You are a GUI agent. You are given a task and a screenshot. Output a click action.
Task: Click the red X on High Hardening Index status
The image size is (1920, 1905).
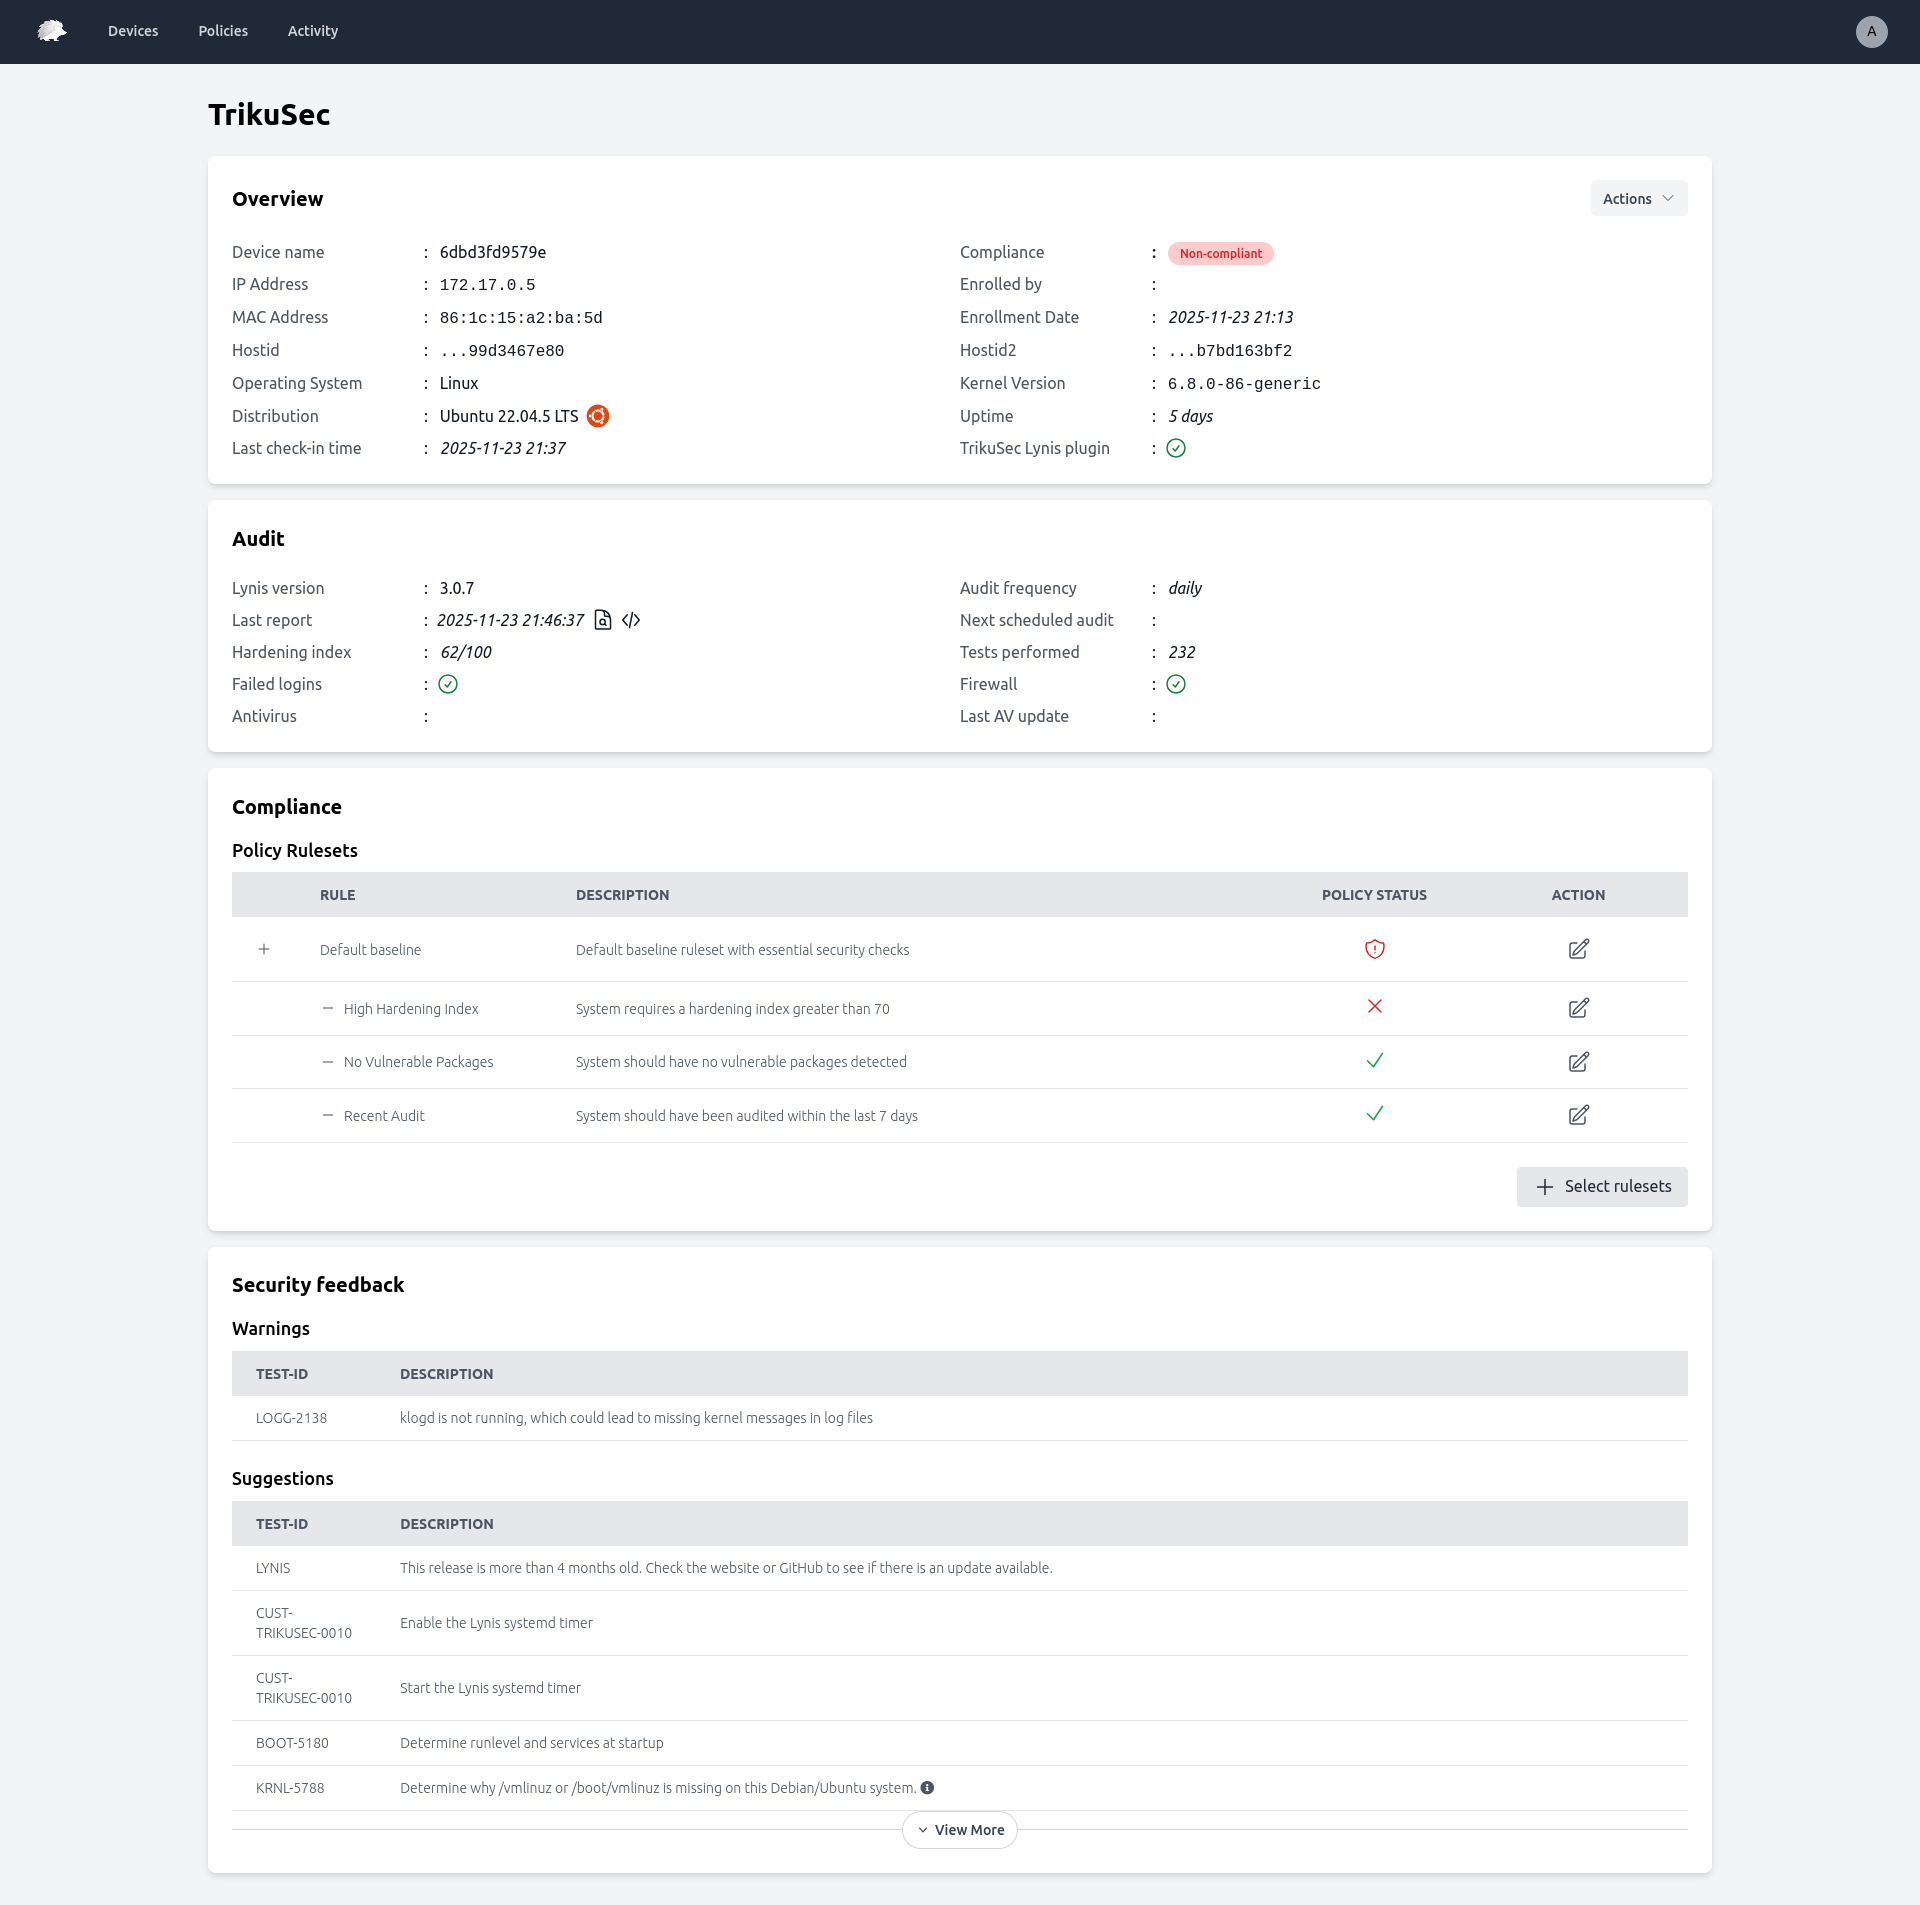click(x=1375, y=1007)
